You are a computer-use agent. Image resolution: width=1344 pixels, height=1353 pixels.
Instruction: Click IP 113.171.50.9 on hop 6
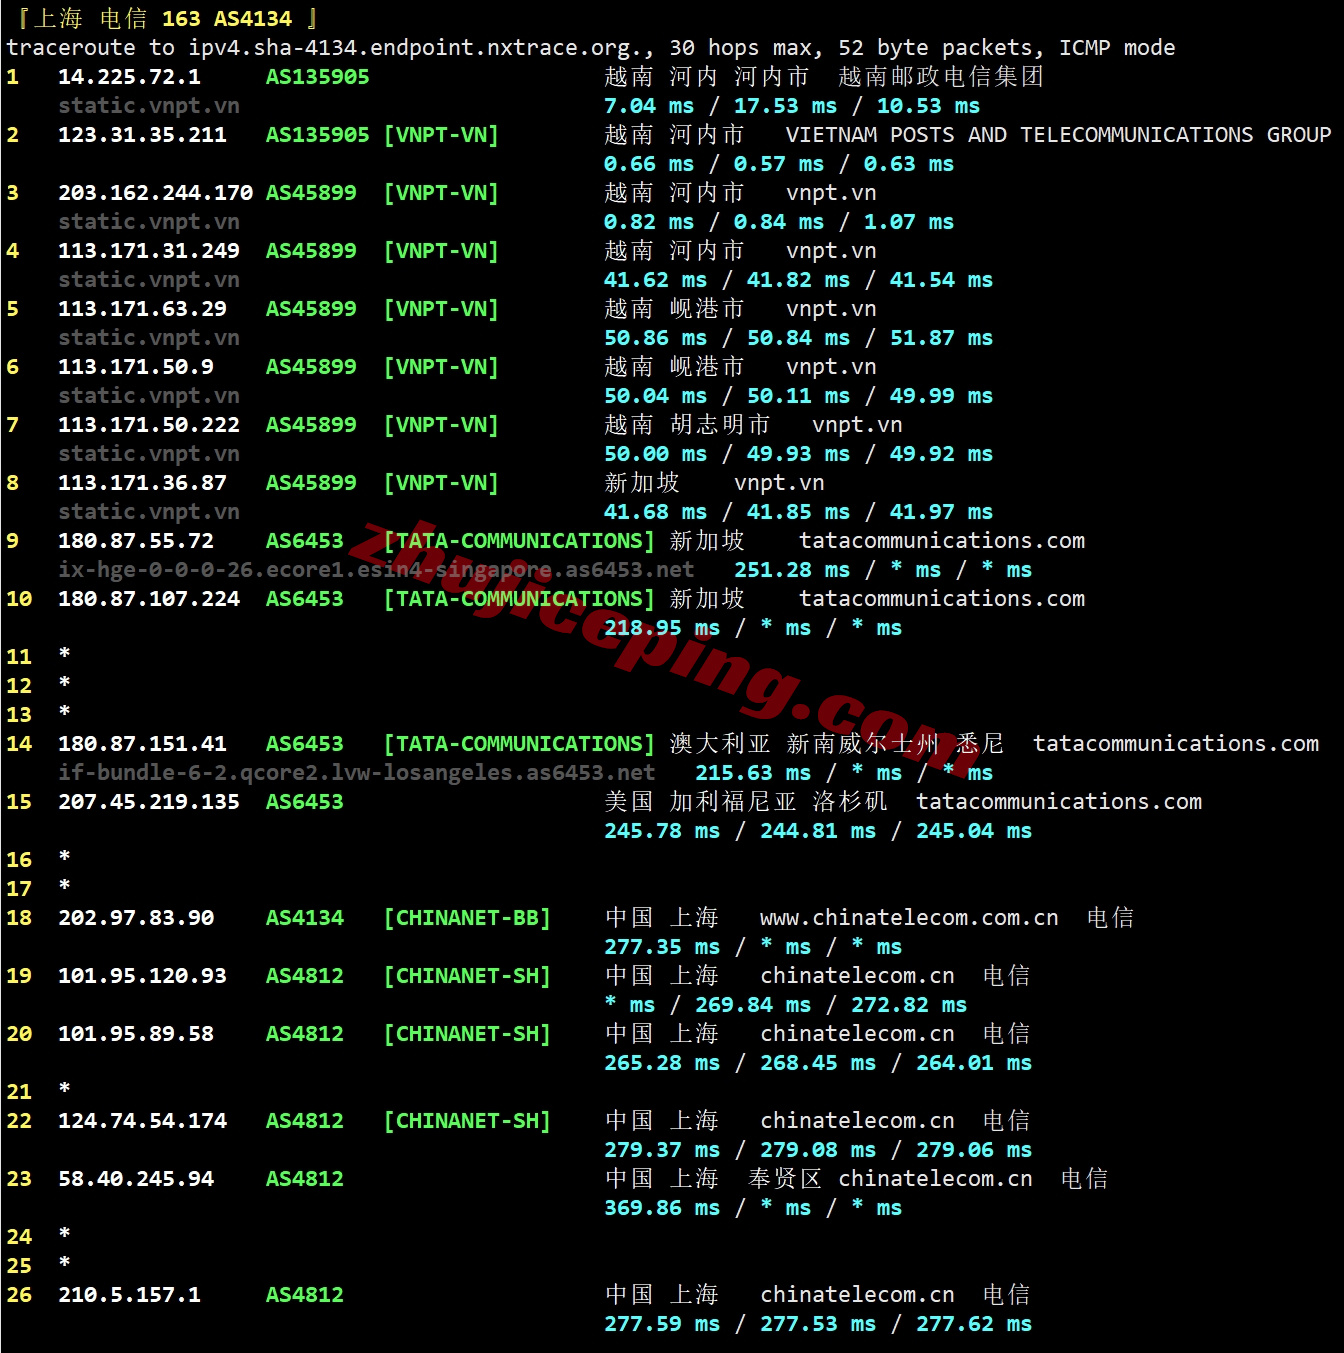pyautogui.click(x=136, y=367)
